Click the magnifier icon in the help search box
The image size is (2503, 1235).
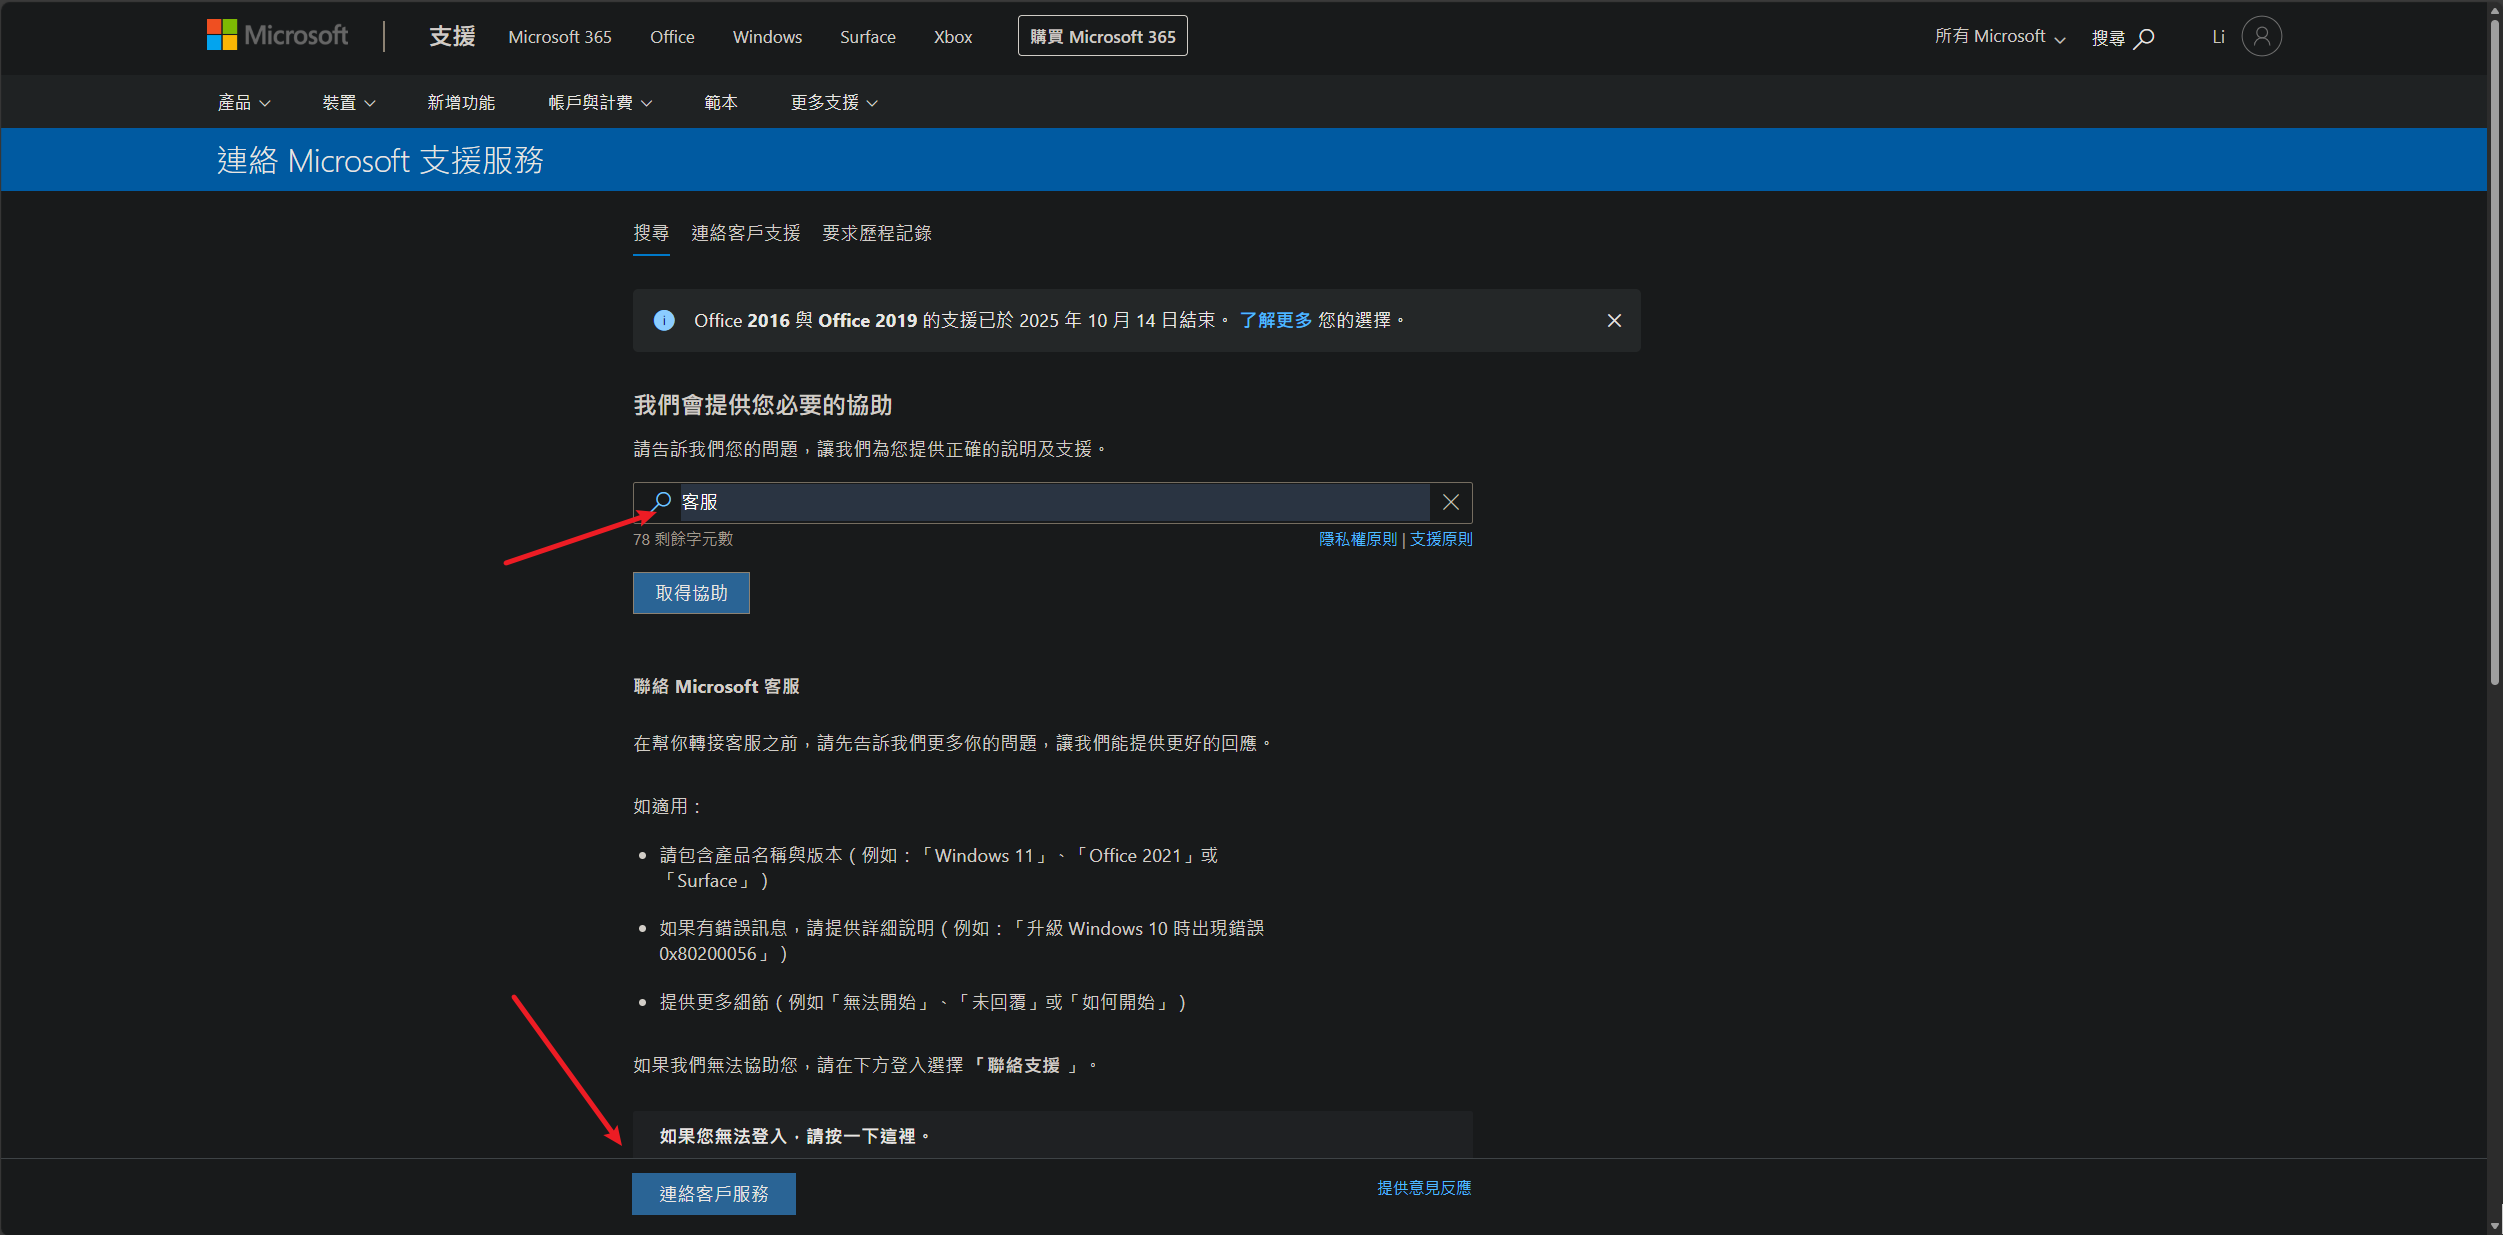(x=661, y=502)
